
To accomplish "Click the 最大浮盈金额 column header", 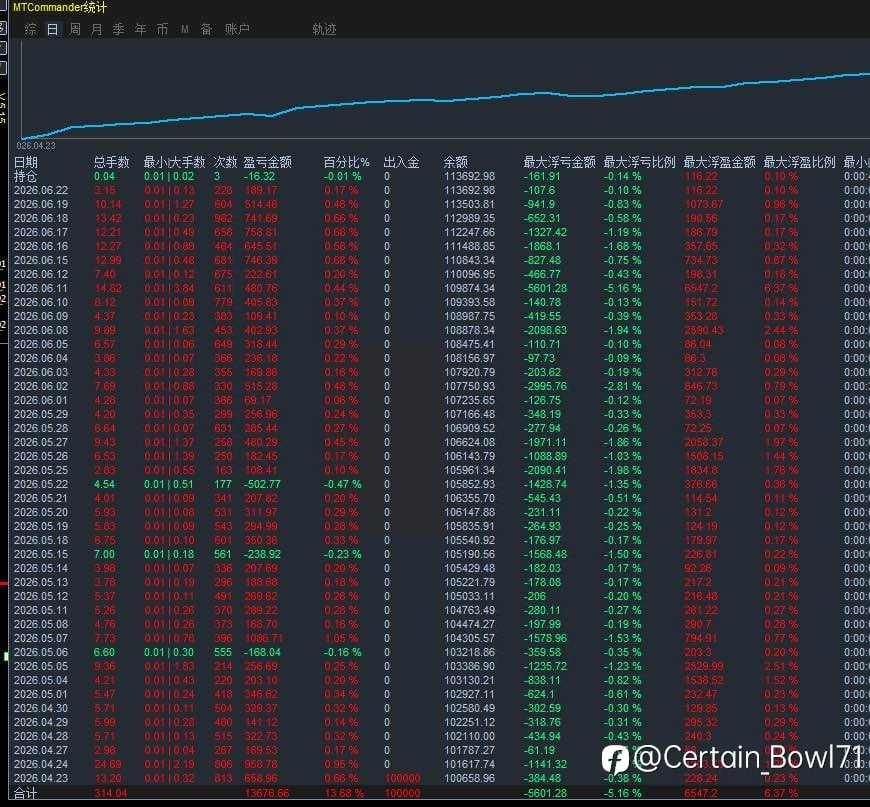I will (719, 162).
